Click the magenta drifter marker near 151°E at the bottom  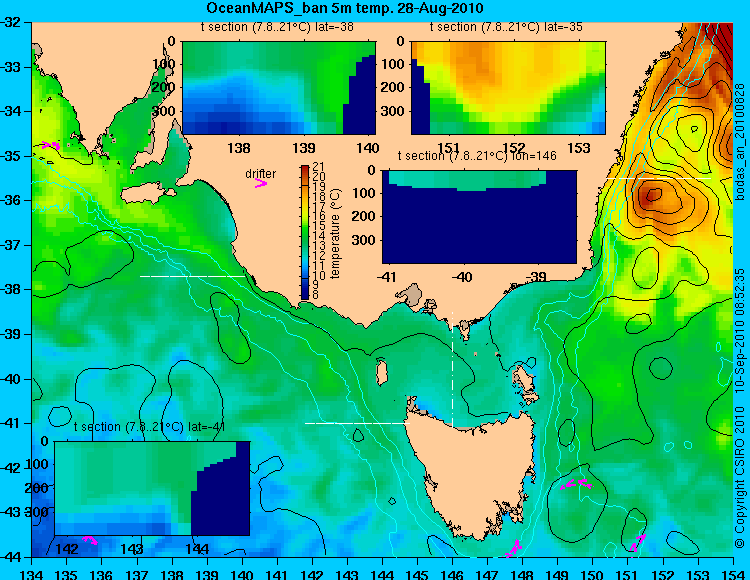(638, 542)
